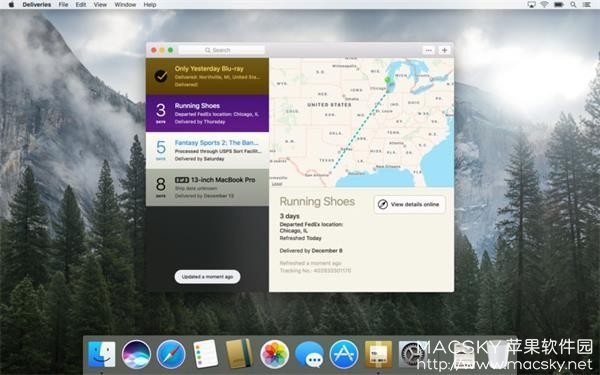The height and width of the screenshot is (375, 600).
Task: Click the green map pin near Chicago
Action: click(387, 80)
